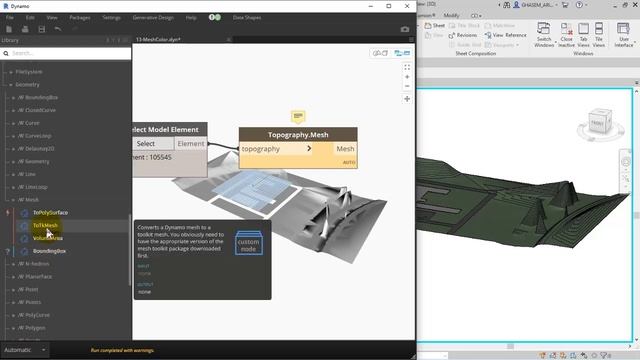Open File menu in Dynamo
This screenshot has height=360, width=640.
pyautogui.click(x=10, y=18)
